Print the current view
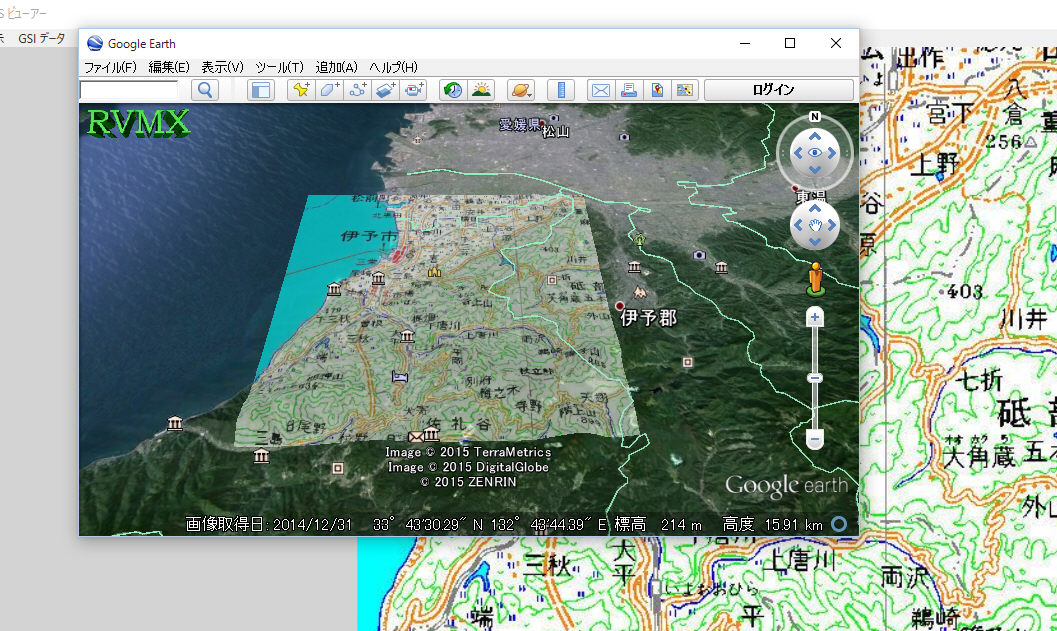1057x631 pixels. click(x=629, y=90)
